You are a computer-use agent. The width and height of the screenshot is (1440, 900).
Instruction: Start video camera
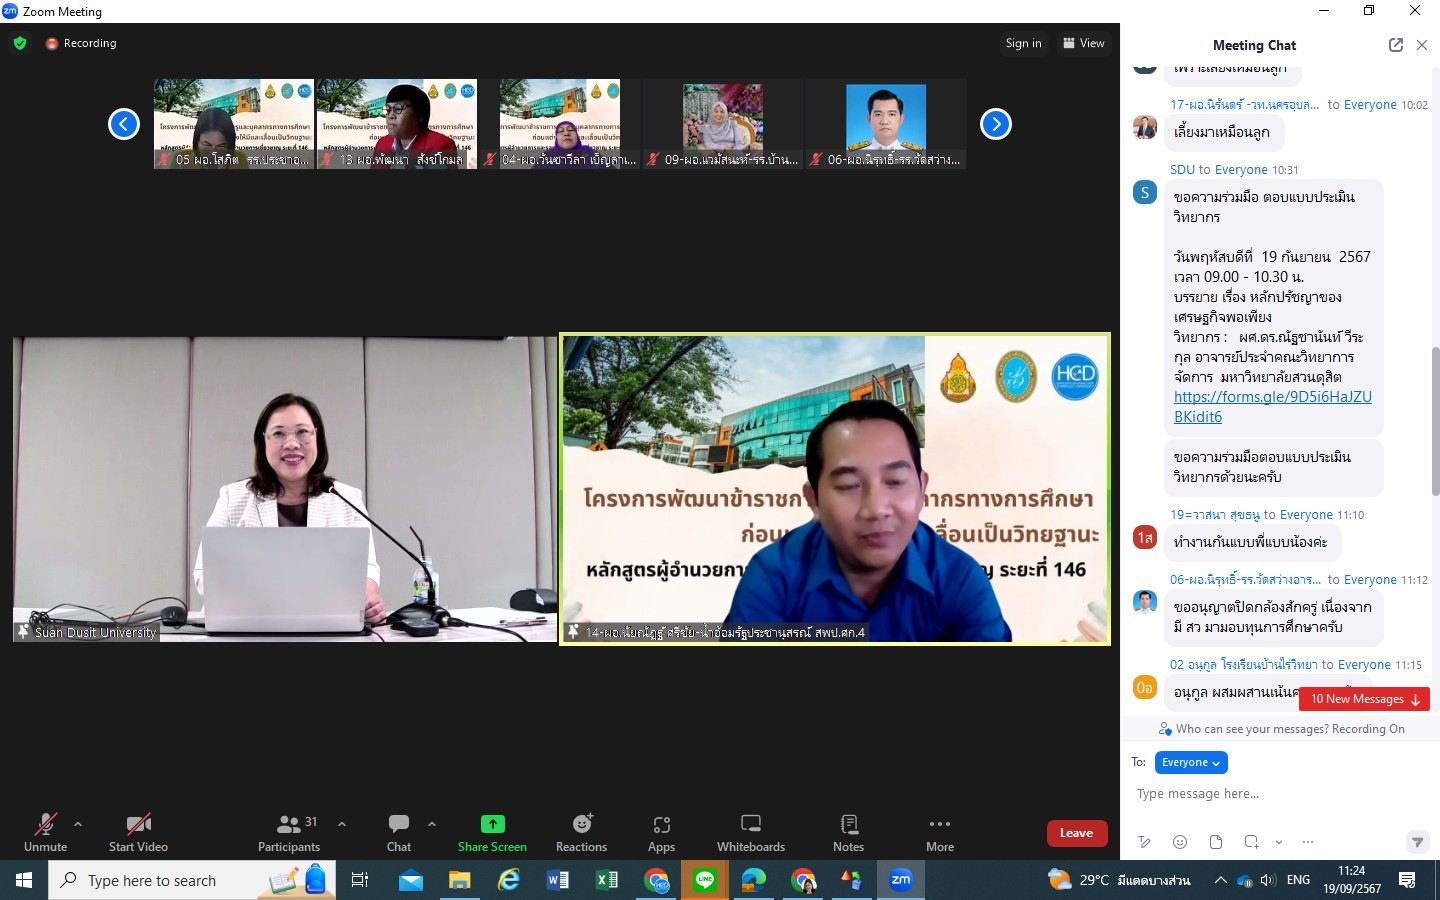click(138, 832)
